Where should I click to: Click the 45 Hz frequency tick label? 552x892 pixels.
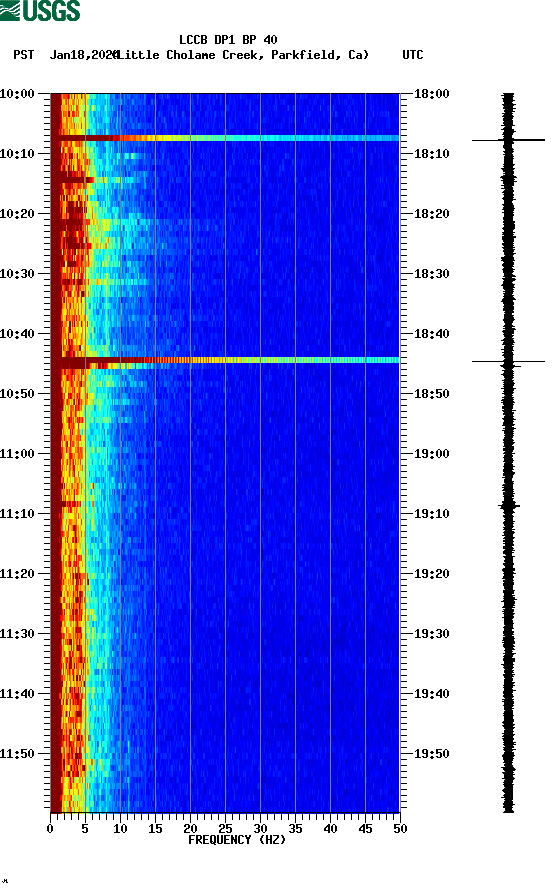365,829
